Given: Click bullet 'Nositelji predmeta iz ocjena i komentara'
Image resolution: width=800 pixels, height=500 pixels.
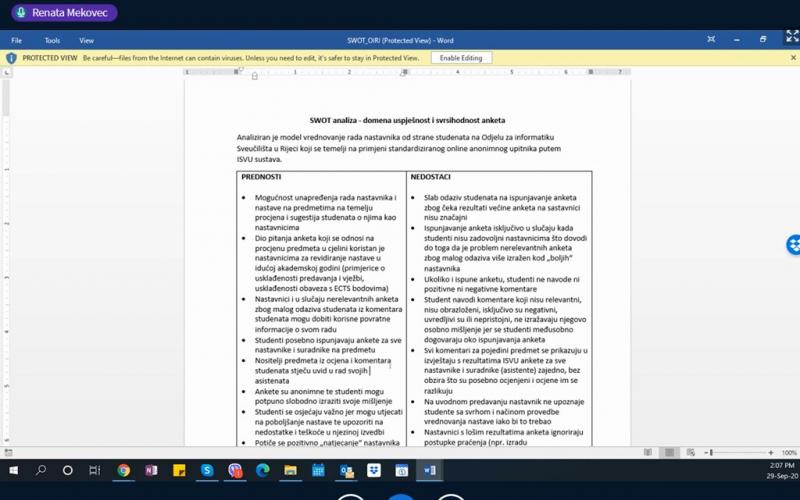Looking at the screenshot, I should point(323,370).
